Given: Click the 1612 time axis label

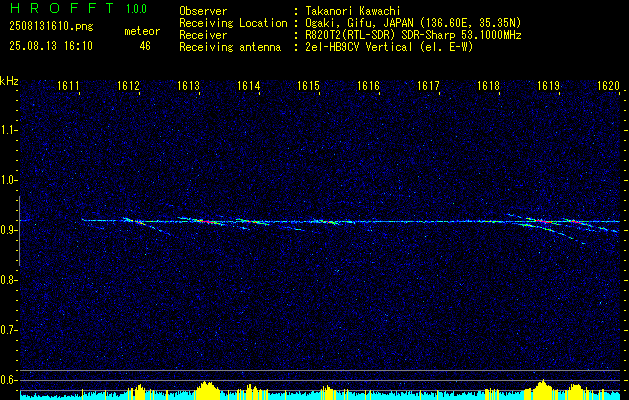Looking at the screenshot, I should click(x=128, y=86).
